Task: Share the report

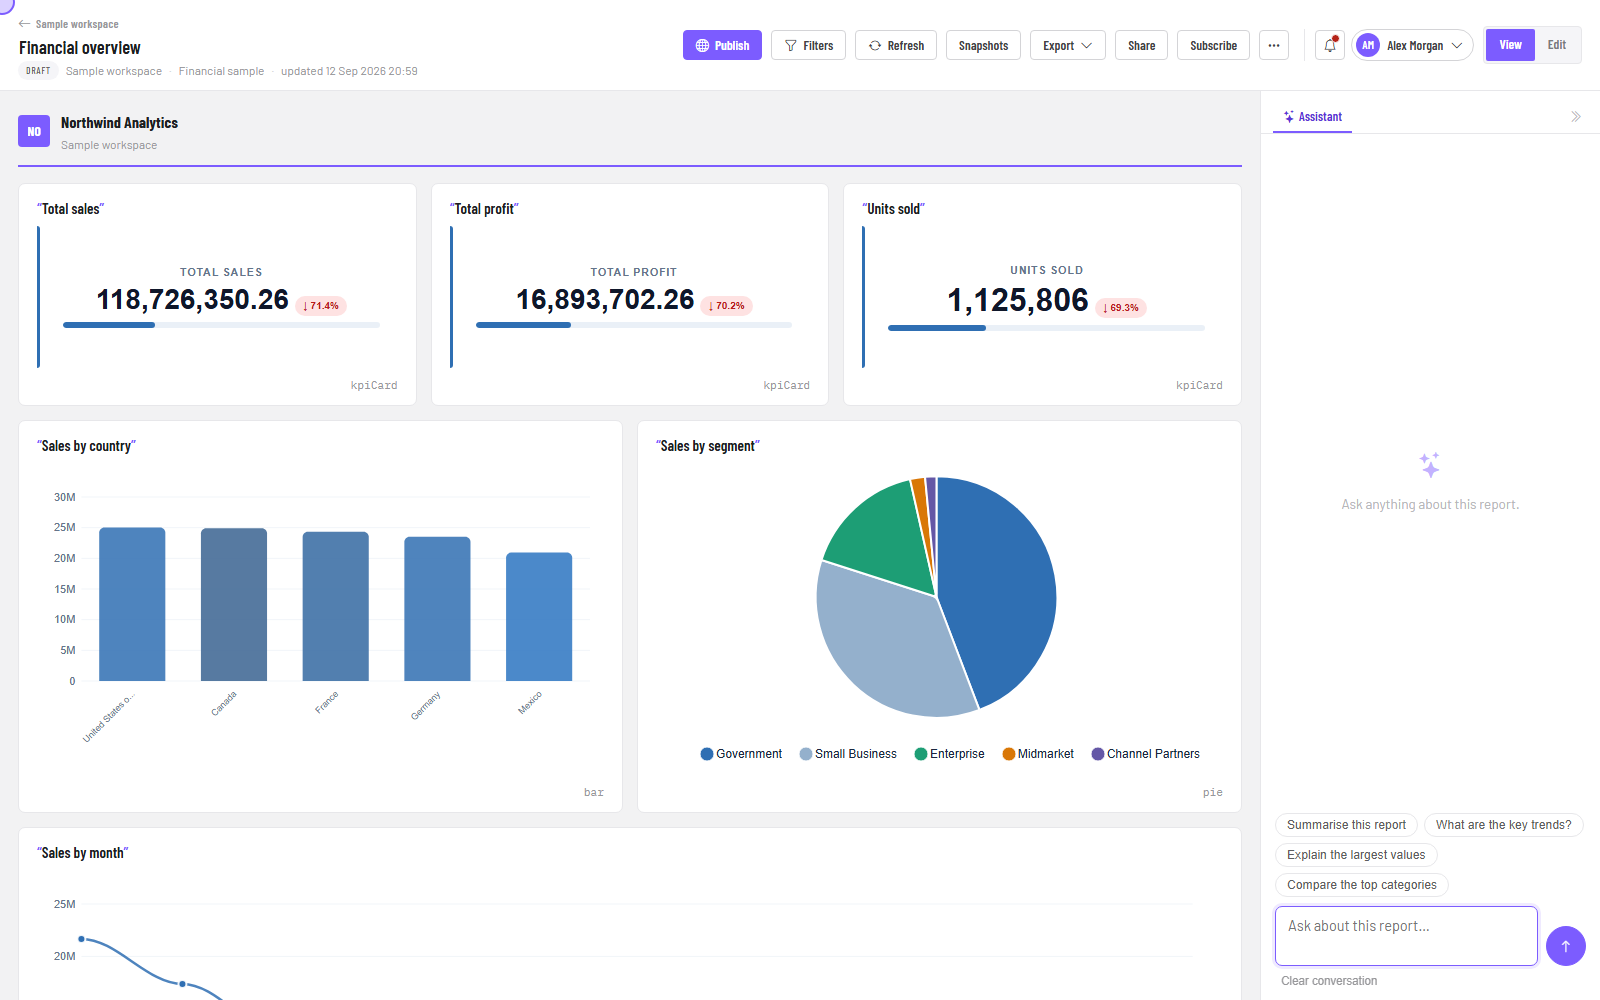Action: pos(1141,45)
